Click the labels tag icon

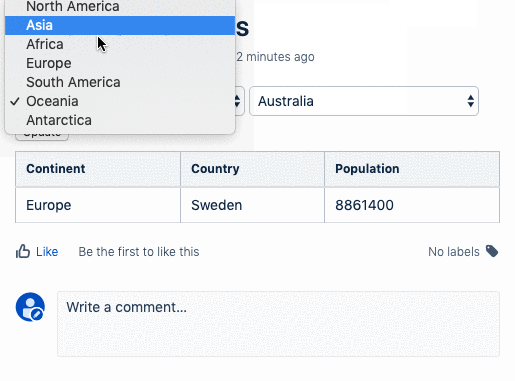[x=492, y=251]
